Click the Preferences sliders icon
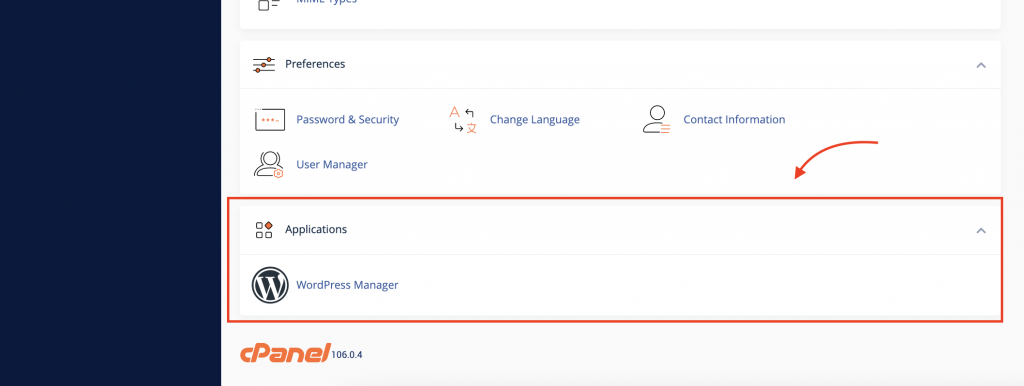 click(264, 65)
